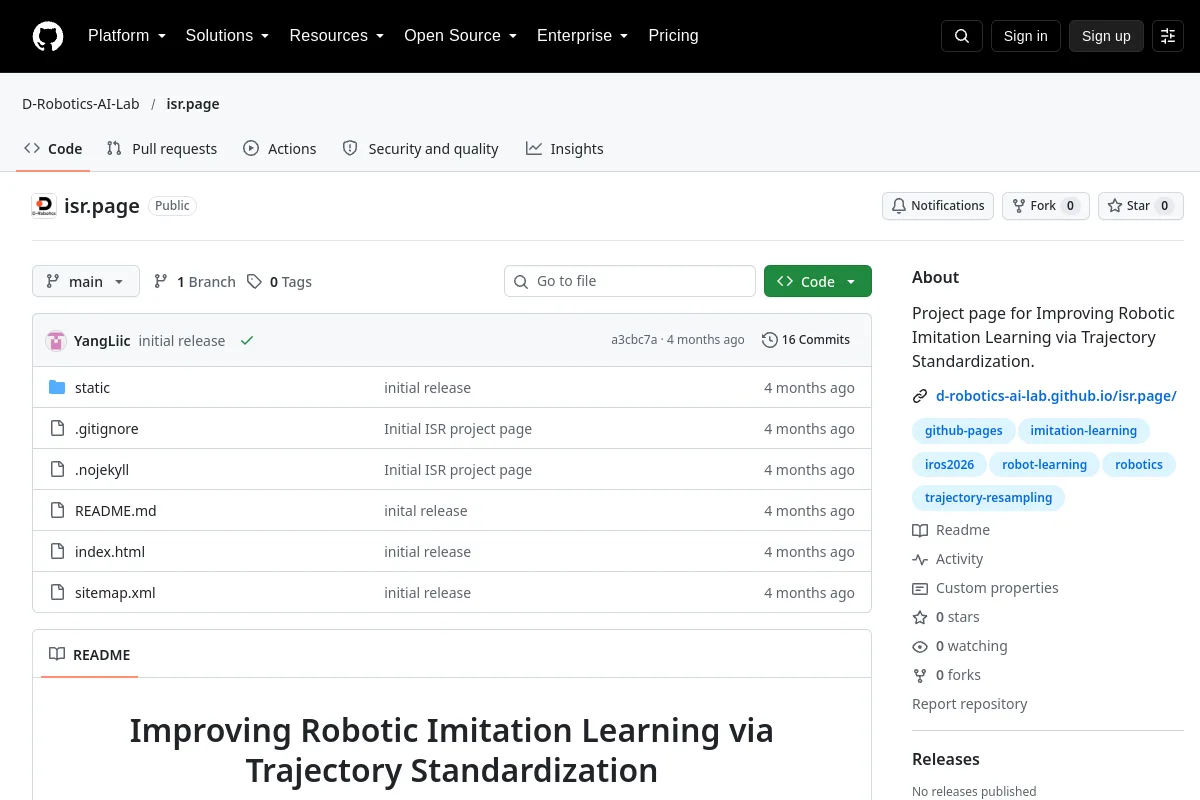Screen dimensions: 1200x800
Task: Select the robotics topic tag
Action: tap(1139, 465)
